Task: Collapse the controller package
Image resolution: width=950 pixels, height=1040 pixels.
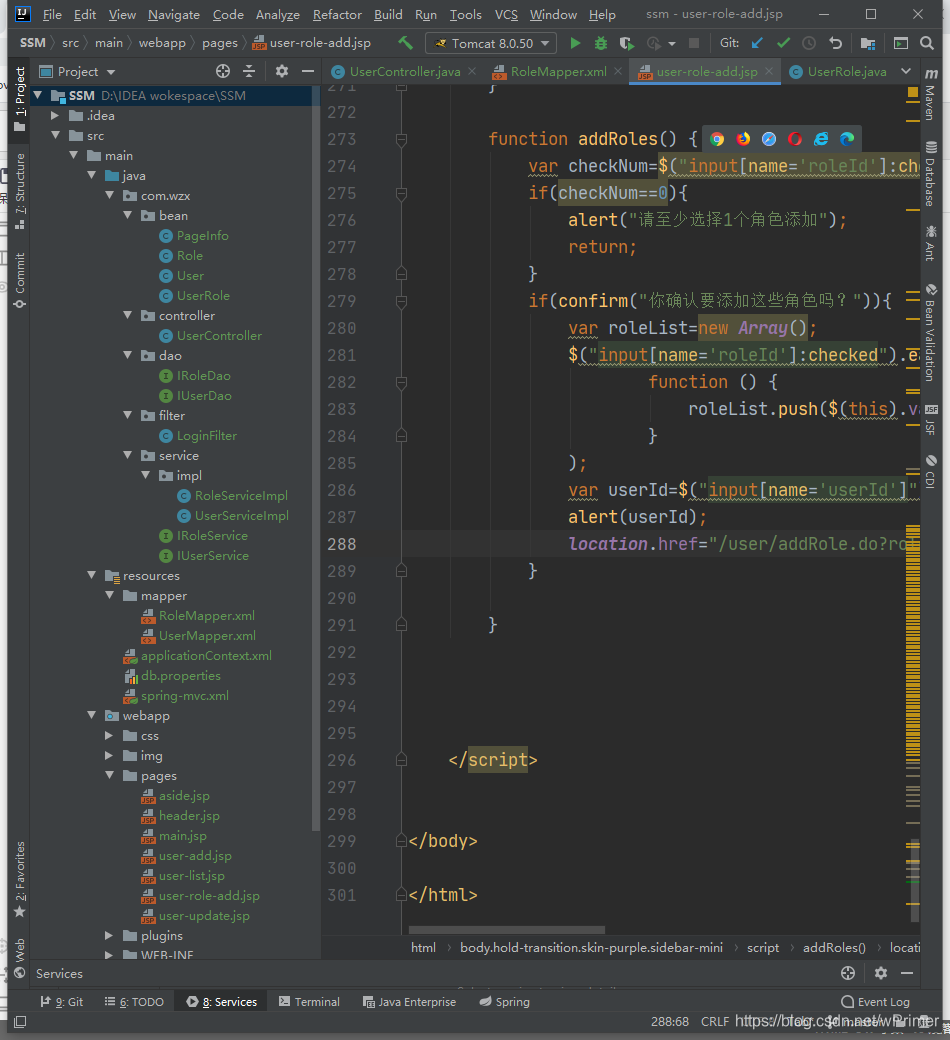Action: [x=127, y=316]
